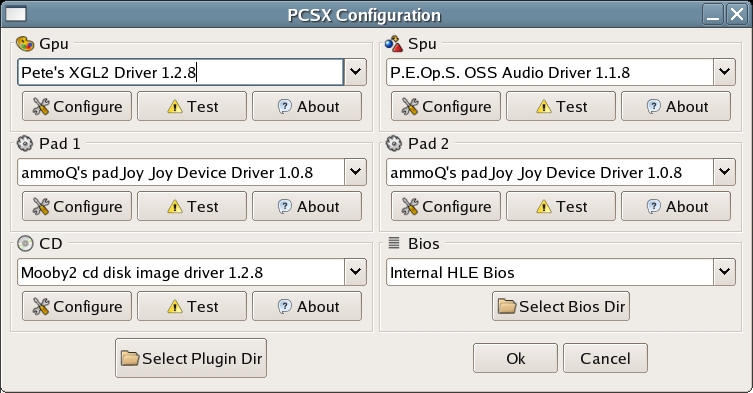Cancel the PCSX configuration dialog
Viewport: 753px width, 393px height.
point(605,358)
